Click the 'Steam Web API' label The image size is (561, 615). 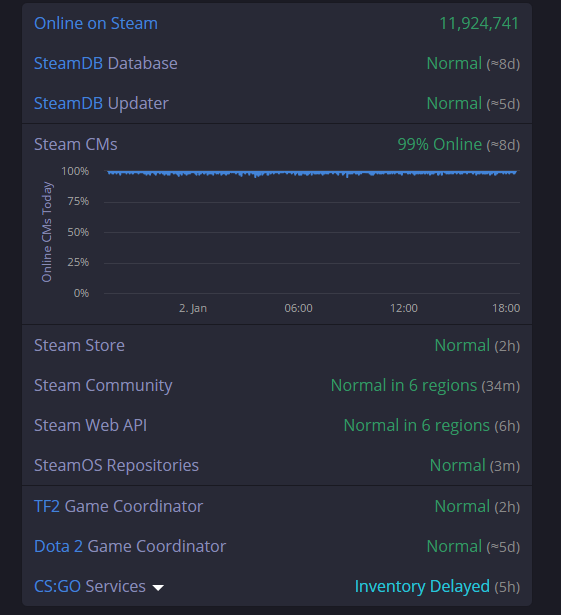(x=91, y=426)
